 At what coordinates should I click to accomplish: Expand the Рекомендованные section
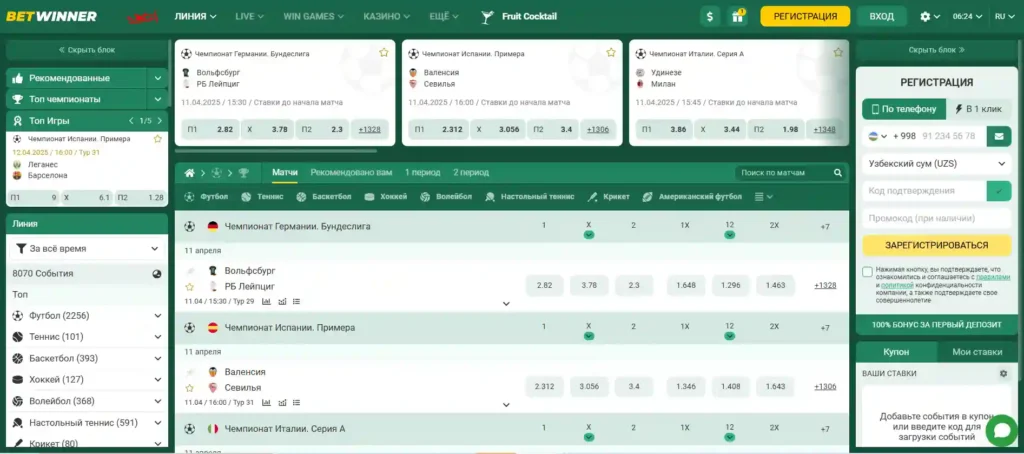(x=158, y=78)
